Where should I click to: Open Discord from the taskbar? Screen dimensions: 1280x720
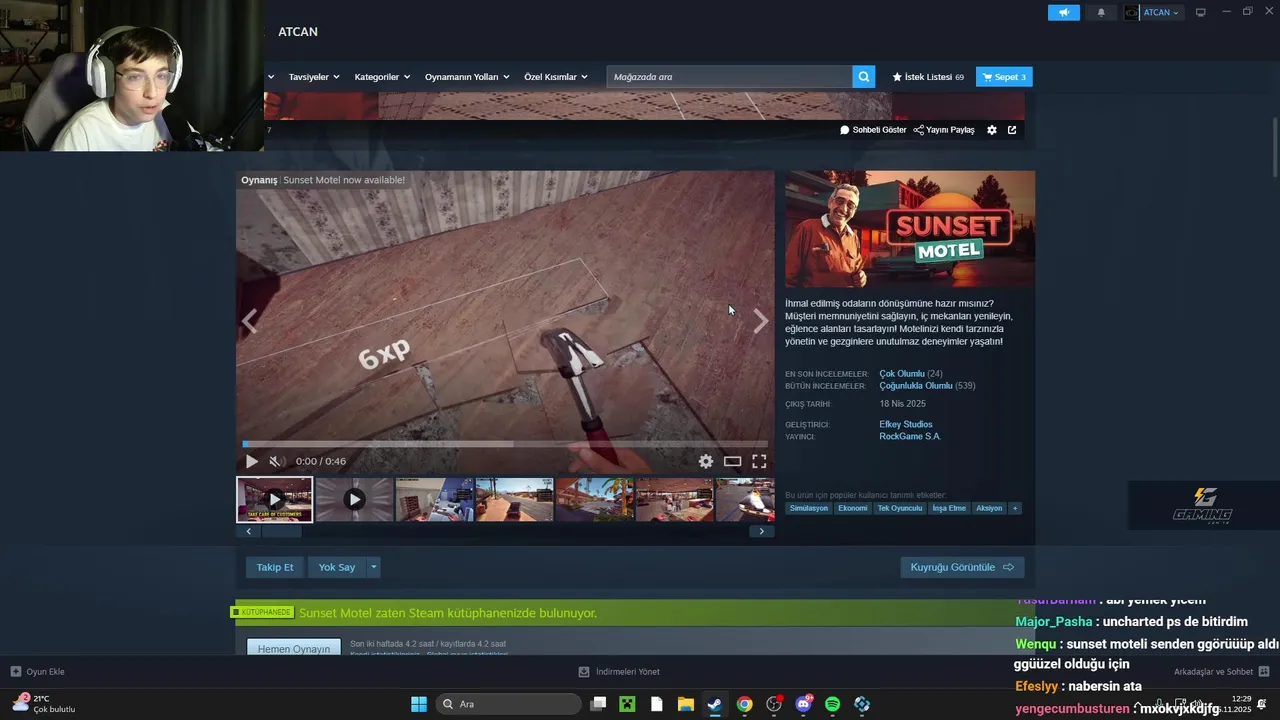pos(803,704)
